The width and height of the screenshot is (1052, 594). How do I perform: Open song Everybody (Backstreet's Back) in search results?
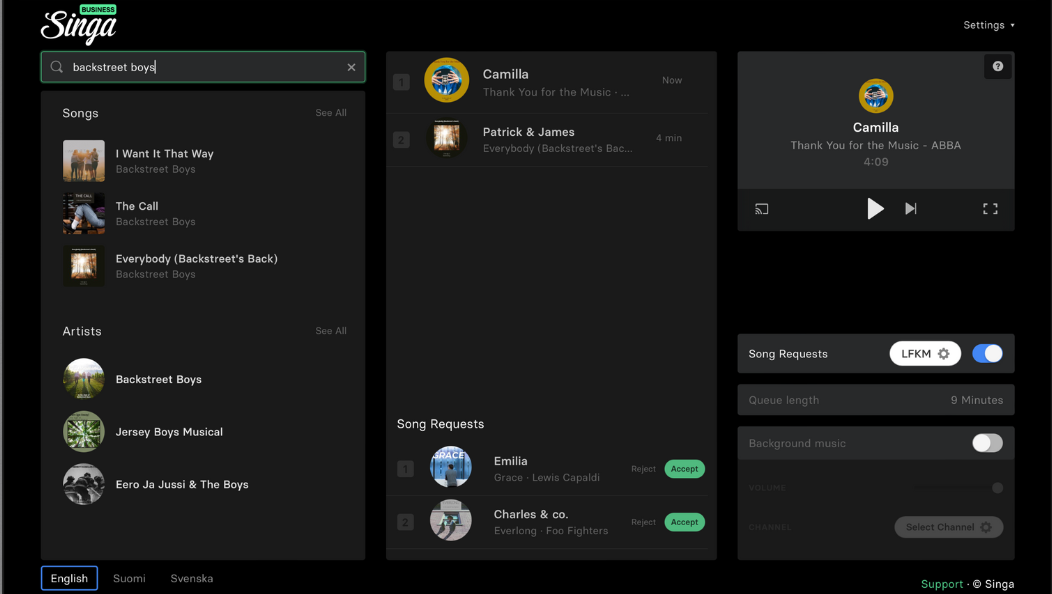[197, 258]
